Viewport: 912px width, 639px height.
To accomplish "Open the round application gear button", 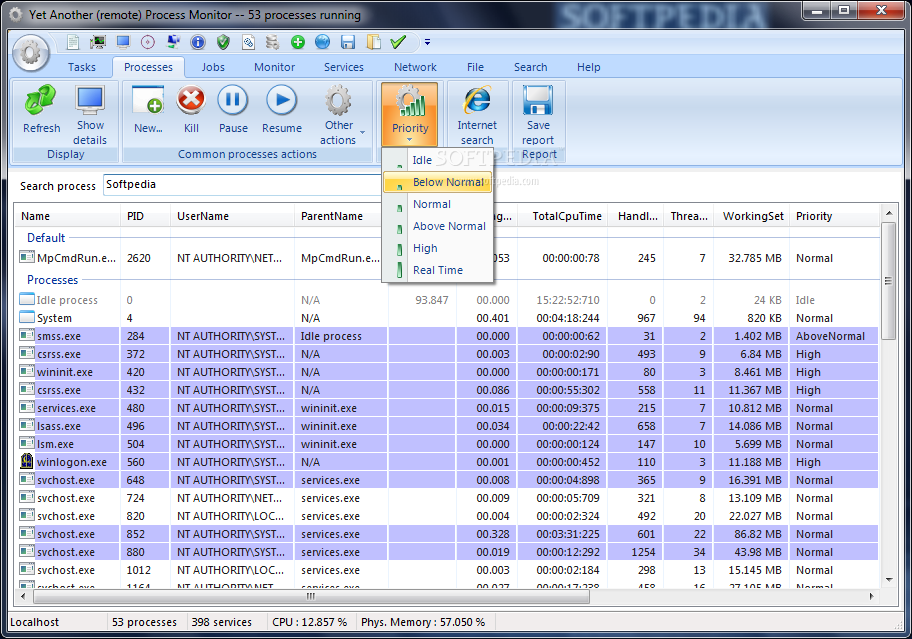I will click(x=31, y=52).
